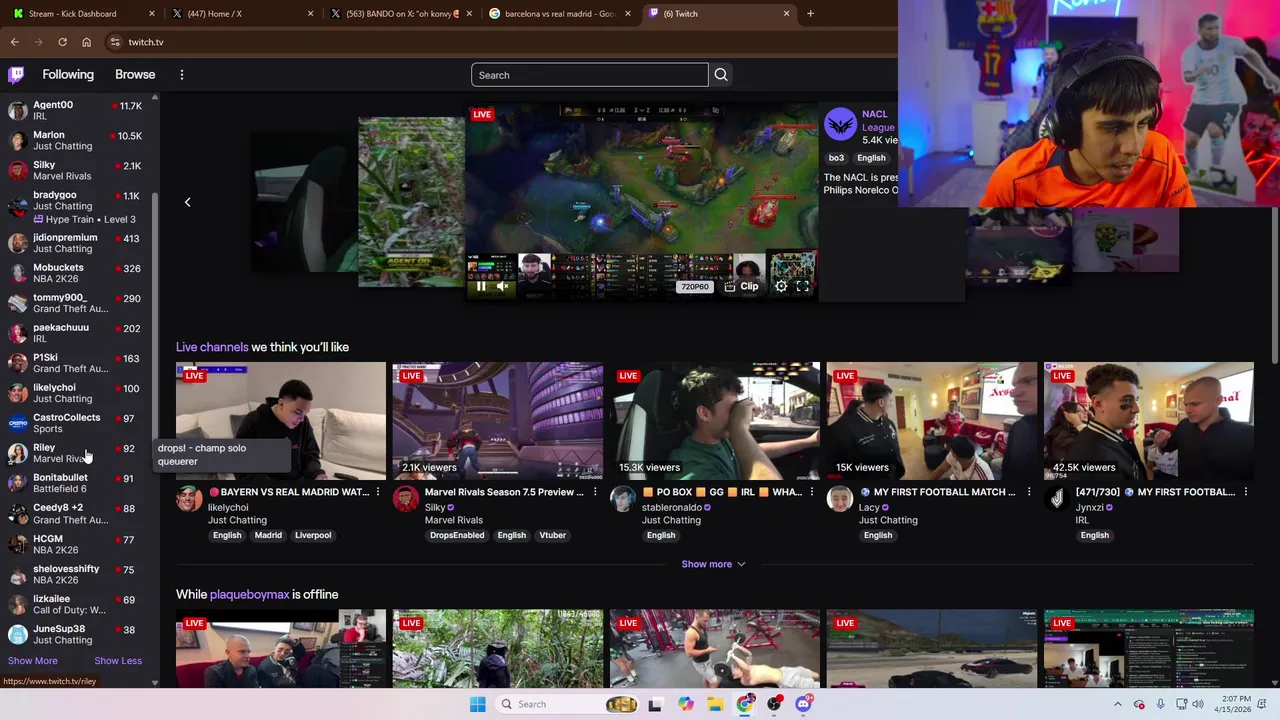Open options for the stableronaldo stream card
The image size is (1280, 720).
(x=811, y=492)
